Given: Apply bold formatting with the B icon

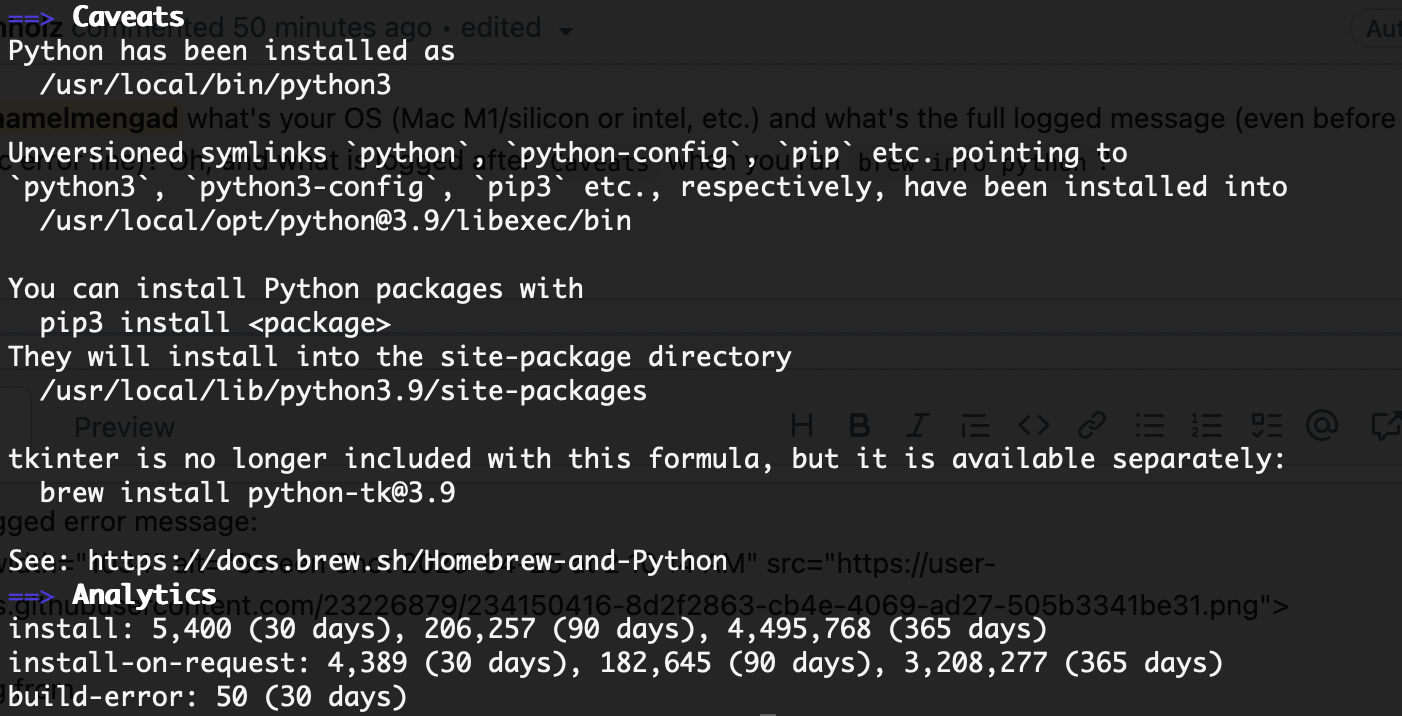Looking at the screenshot, I should click(858, 425).
